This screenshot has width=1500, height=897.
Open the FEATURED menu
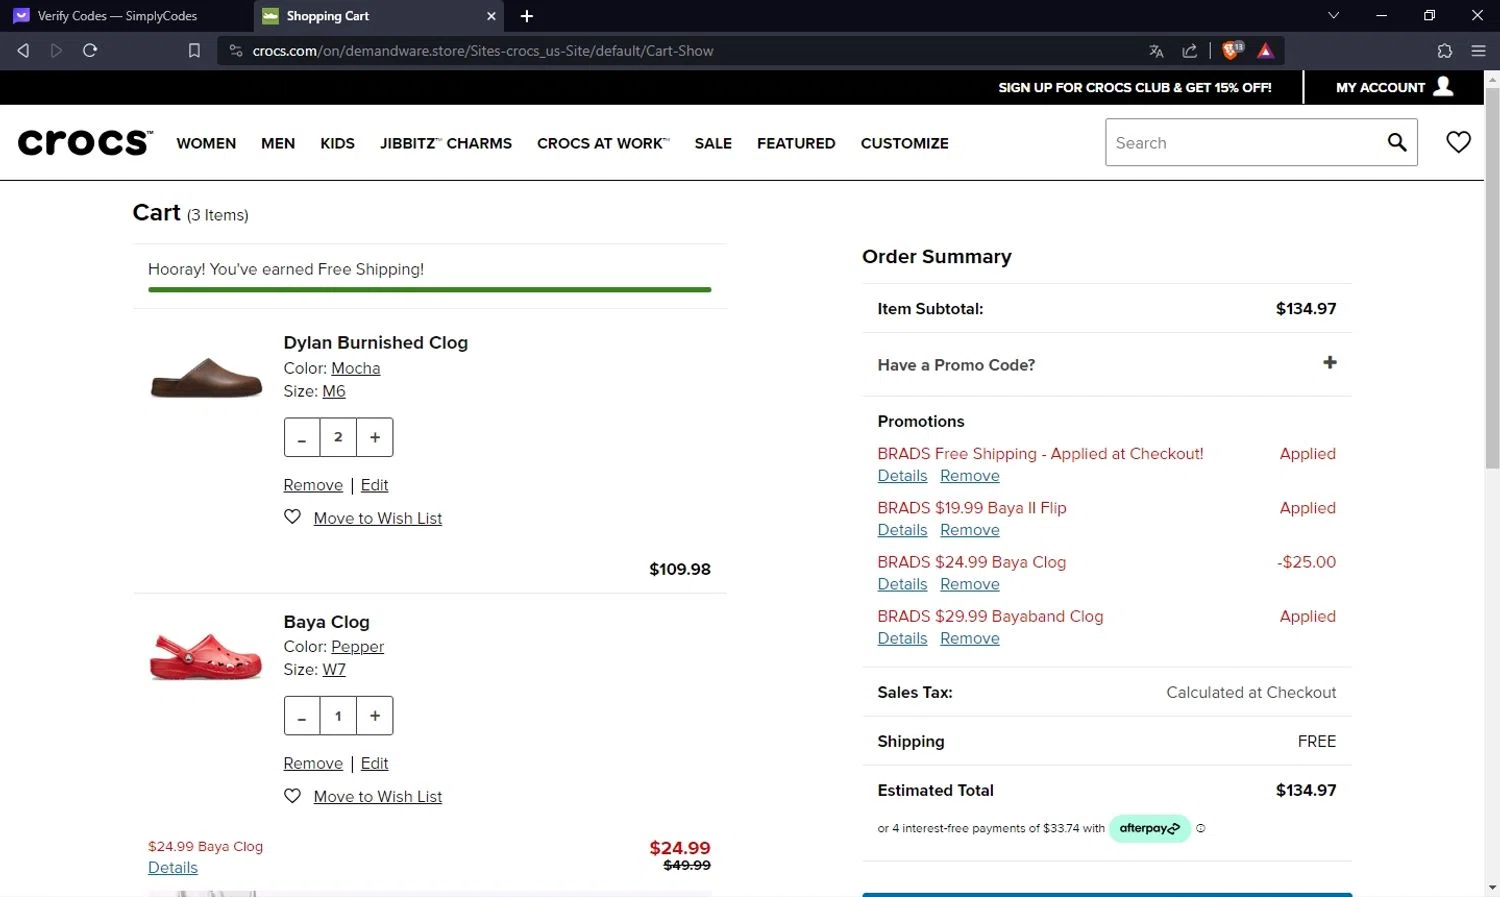coord(796,143)
